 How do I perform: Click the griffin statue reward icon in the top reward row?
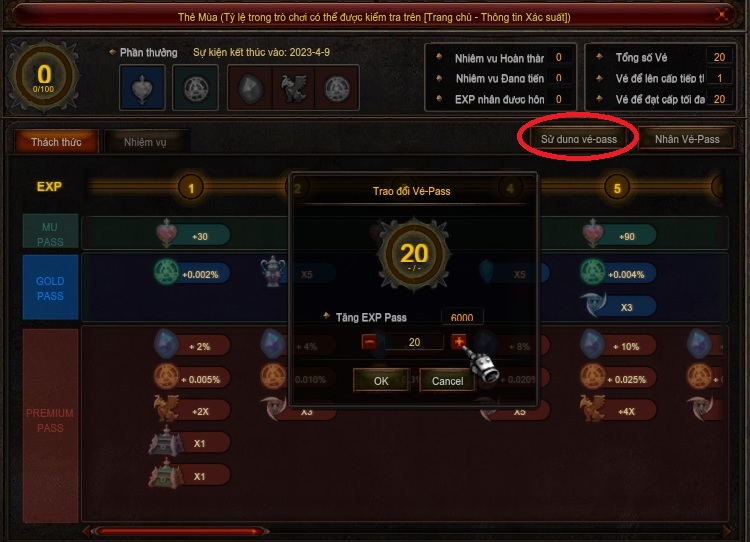point(293,88)
